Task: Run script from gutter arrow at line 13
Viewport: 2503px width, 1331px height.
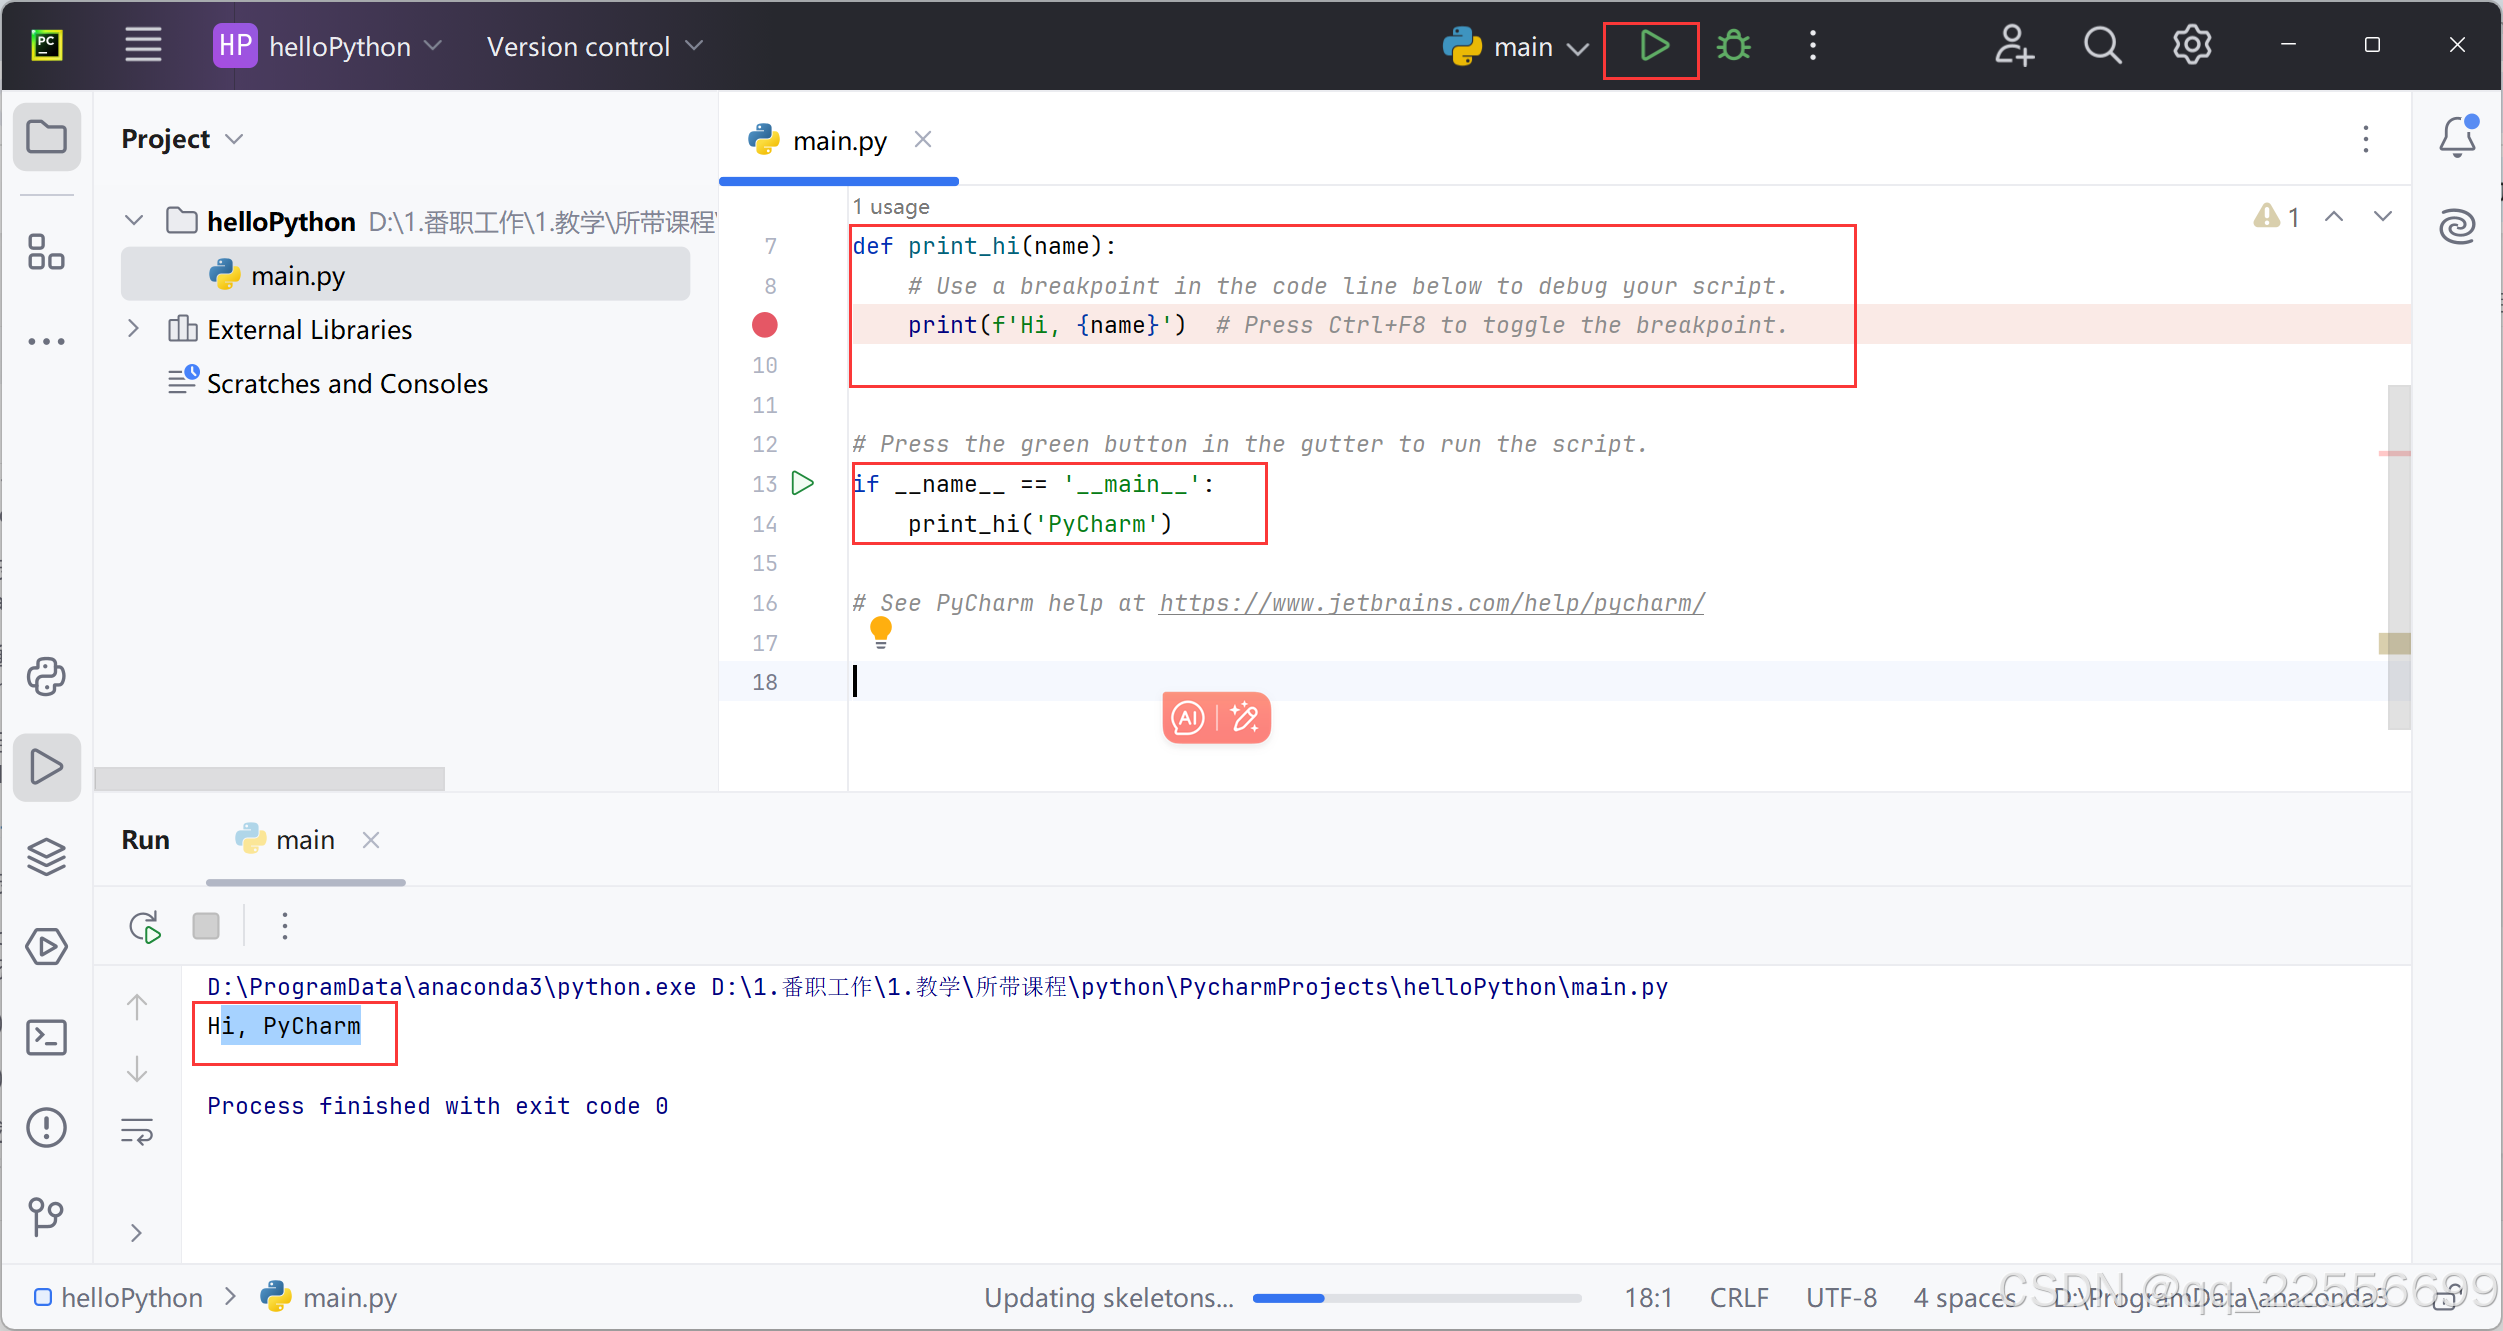Action: coord(803,484)
